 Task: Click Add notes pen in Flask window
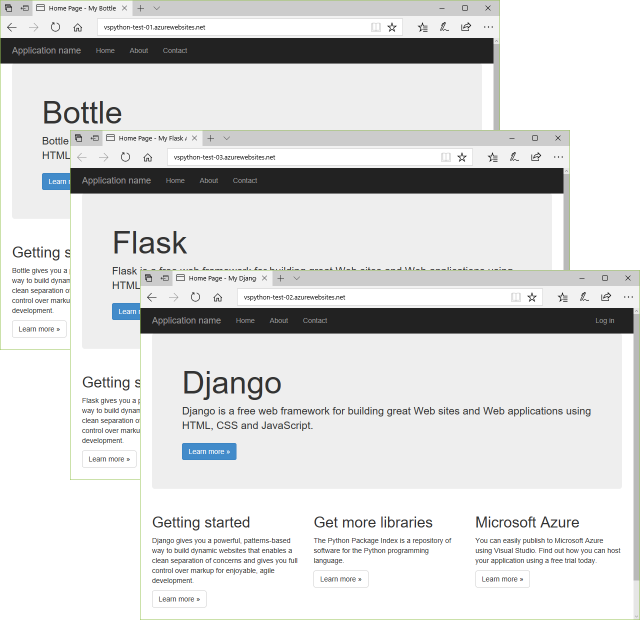point(514,157)
